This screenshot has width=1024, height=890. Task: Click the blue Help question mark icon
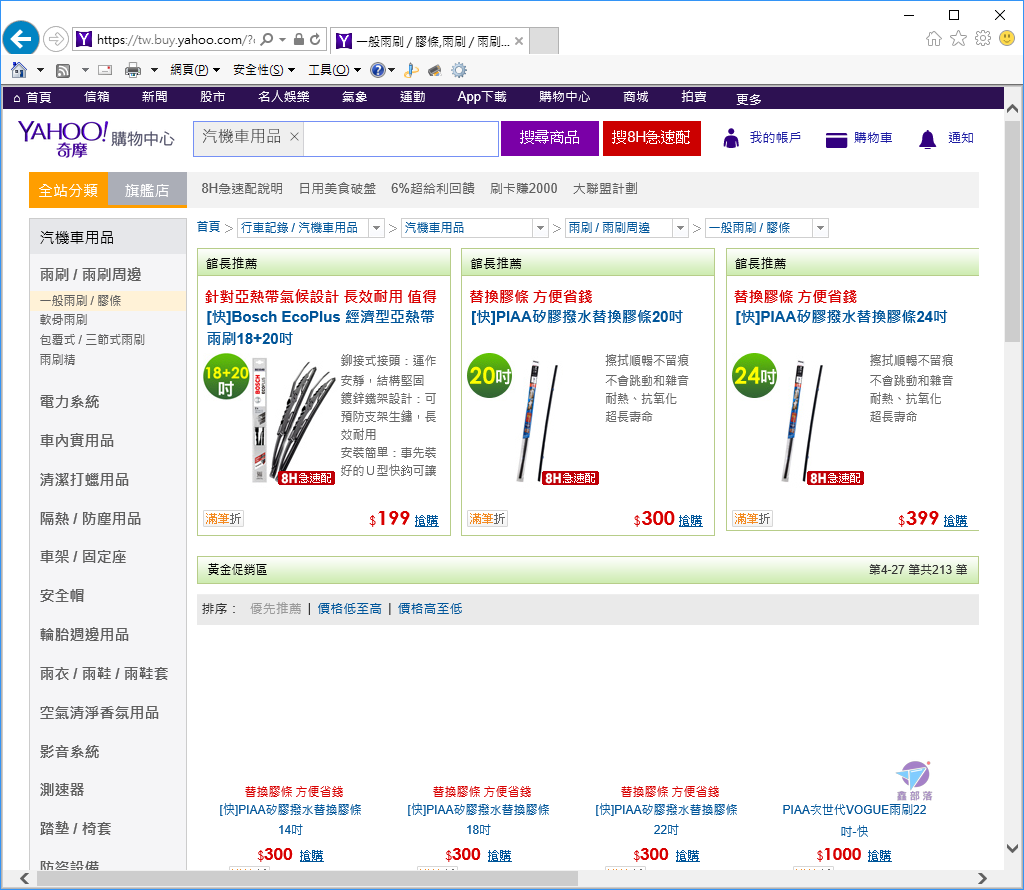377,70
